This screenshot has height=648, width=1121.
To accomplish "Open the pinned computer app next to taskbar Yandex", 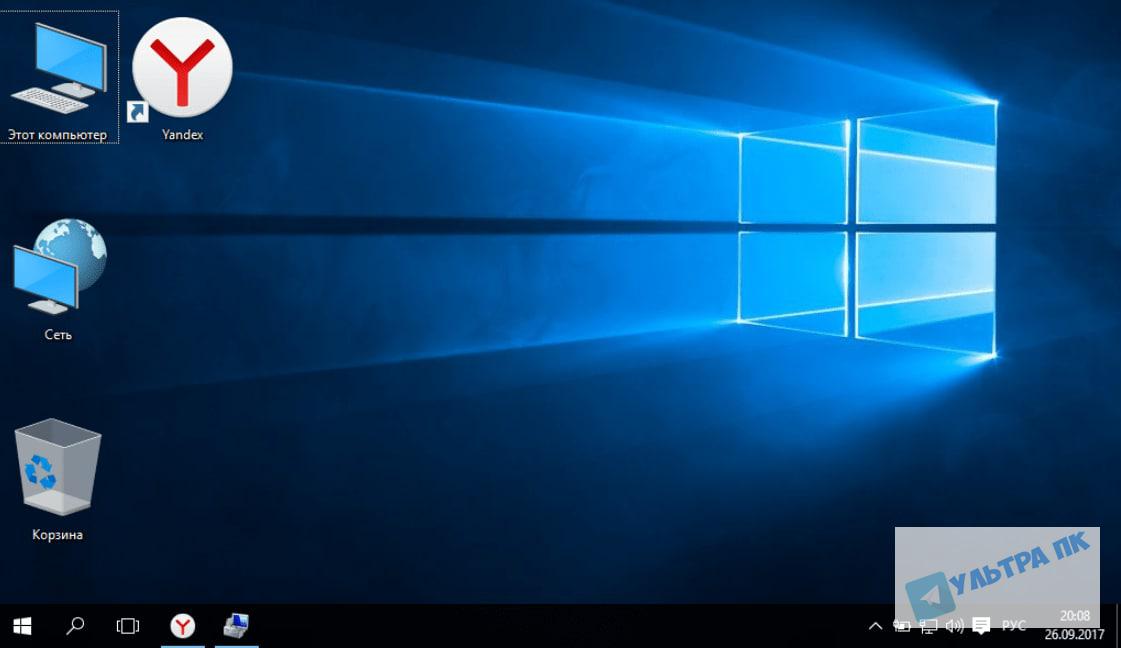I will coord(236,627).
